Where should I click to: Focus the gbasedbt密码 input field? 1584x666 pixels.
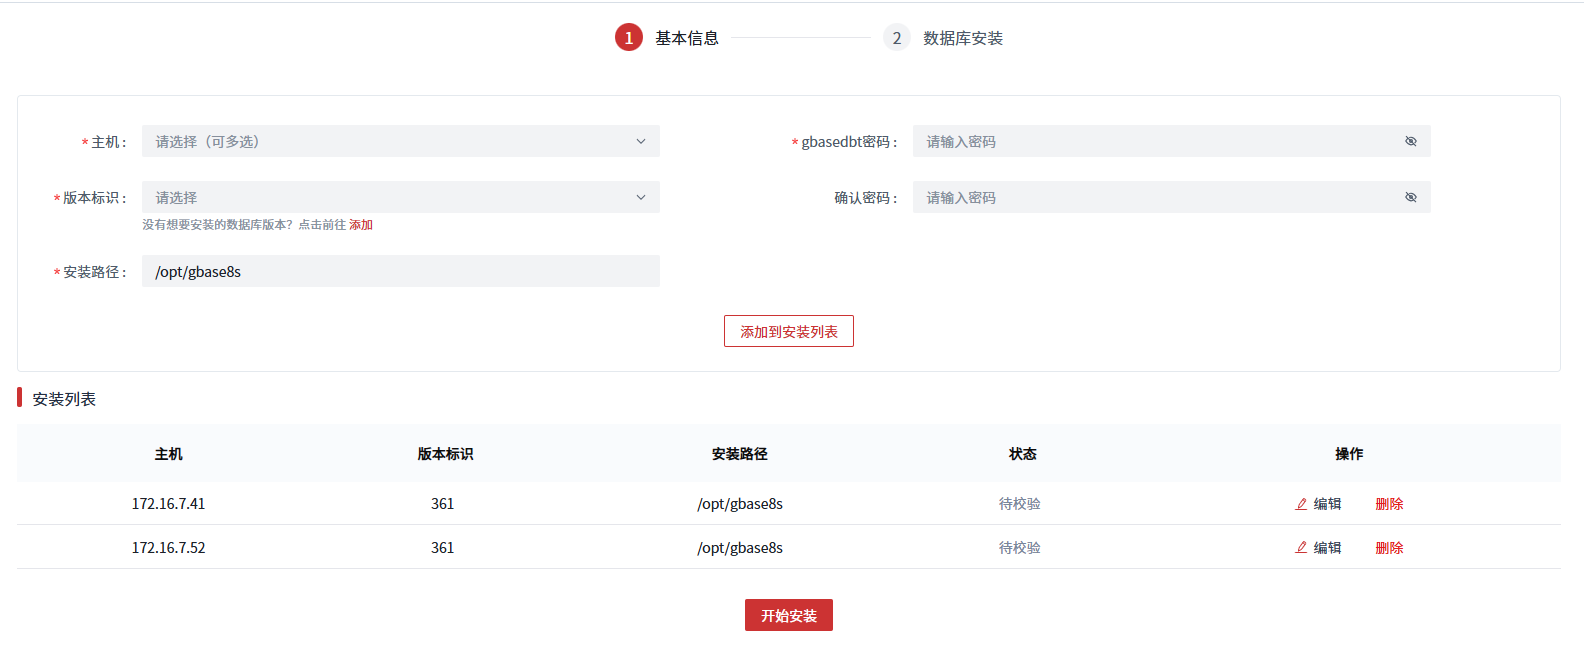coord(1150,142)
